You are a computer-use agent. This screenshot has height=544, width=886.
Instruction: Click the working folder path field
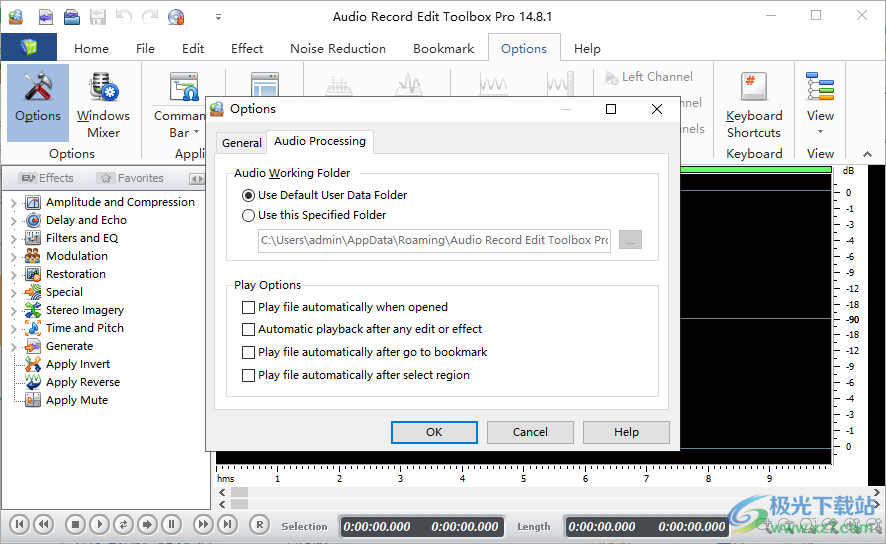(x=434, y=240)
